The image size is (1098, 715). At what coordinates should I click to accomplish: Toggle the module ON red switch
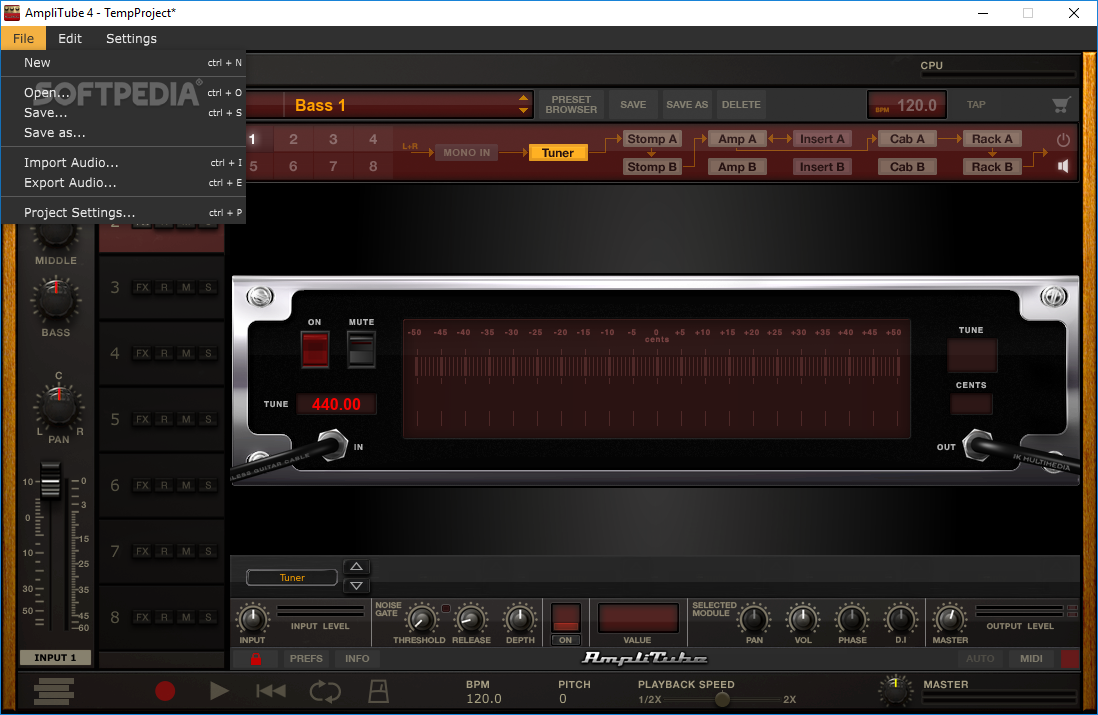(566, 618)
